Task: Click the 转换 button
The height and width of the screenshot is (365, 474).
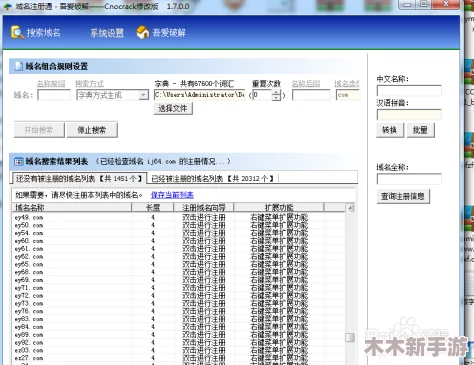Action: coord(390,130)
